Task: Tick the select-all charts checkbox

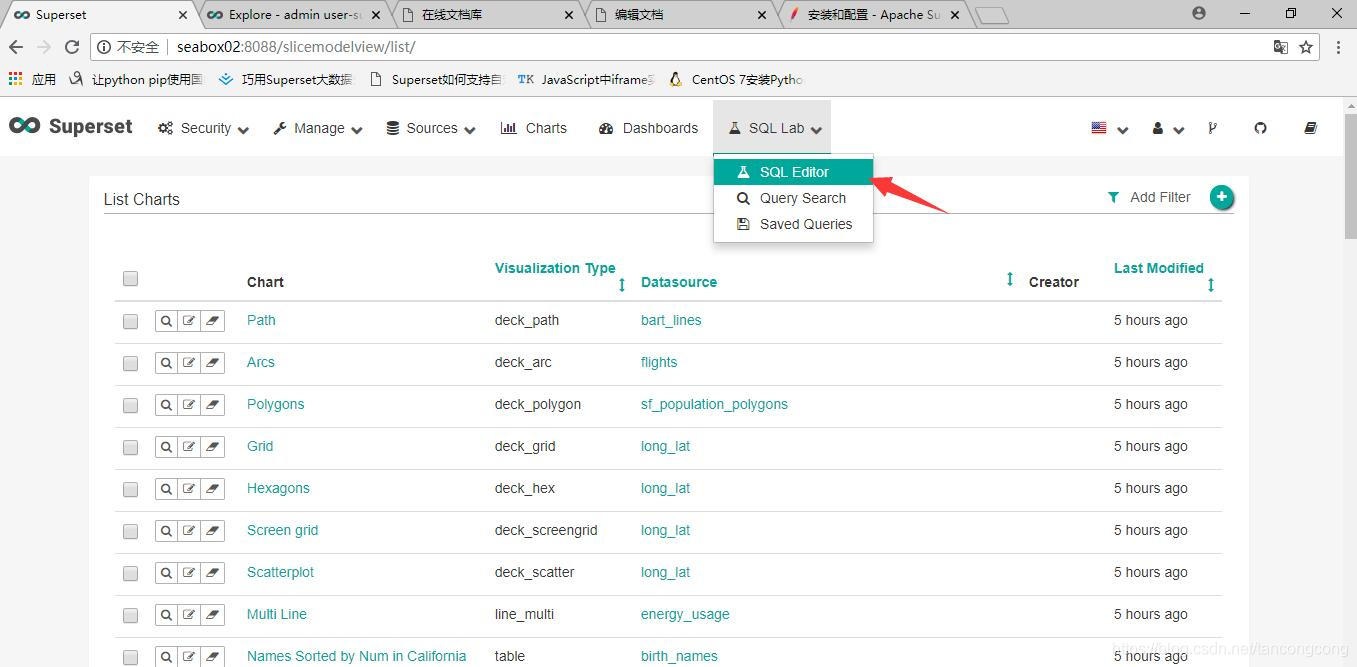Action: tap(130, 279)
